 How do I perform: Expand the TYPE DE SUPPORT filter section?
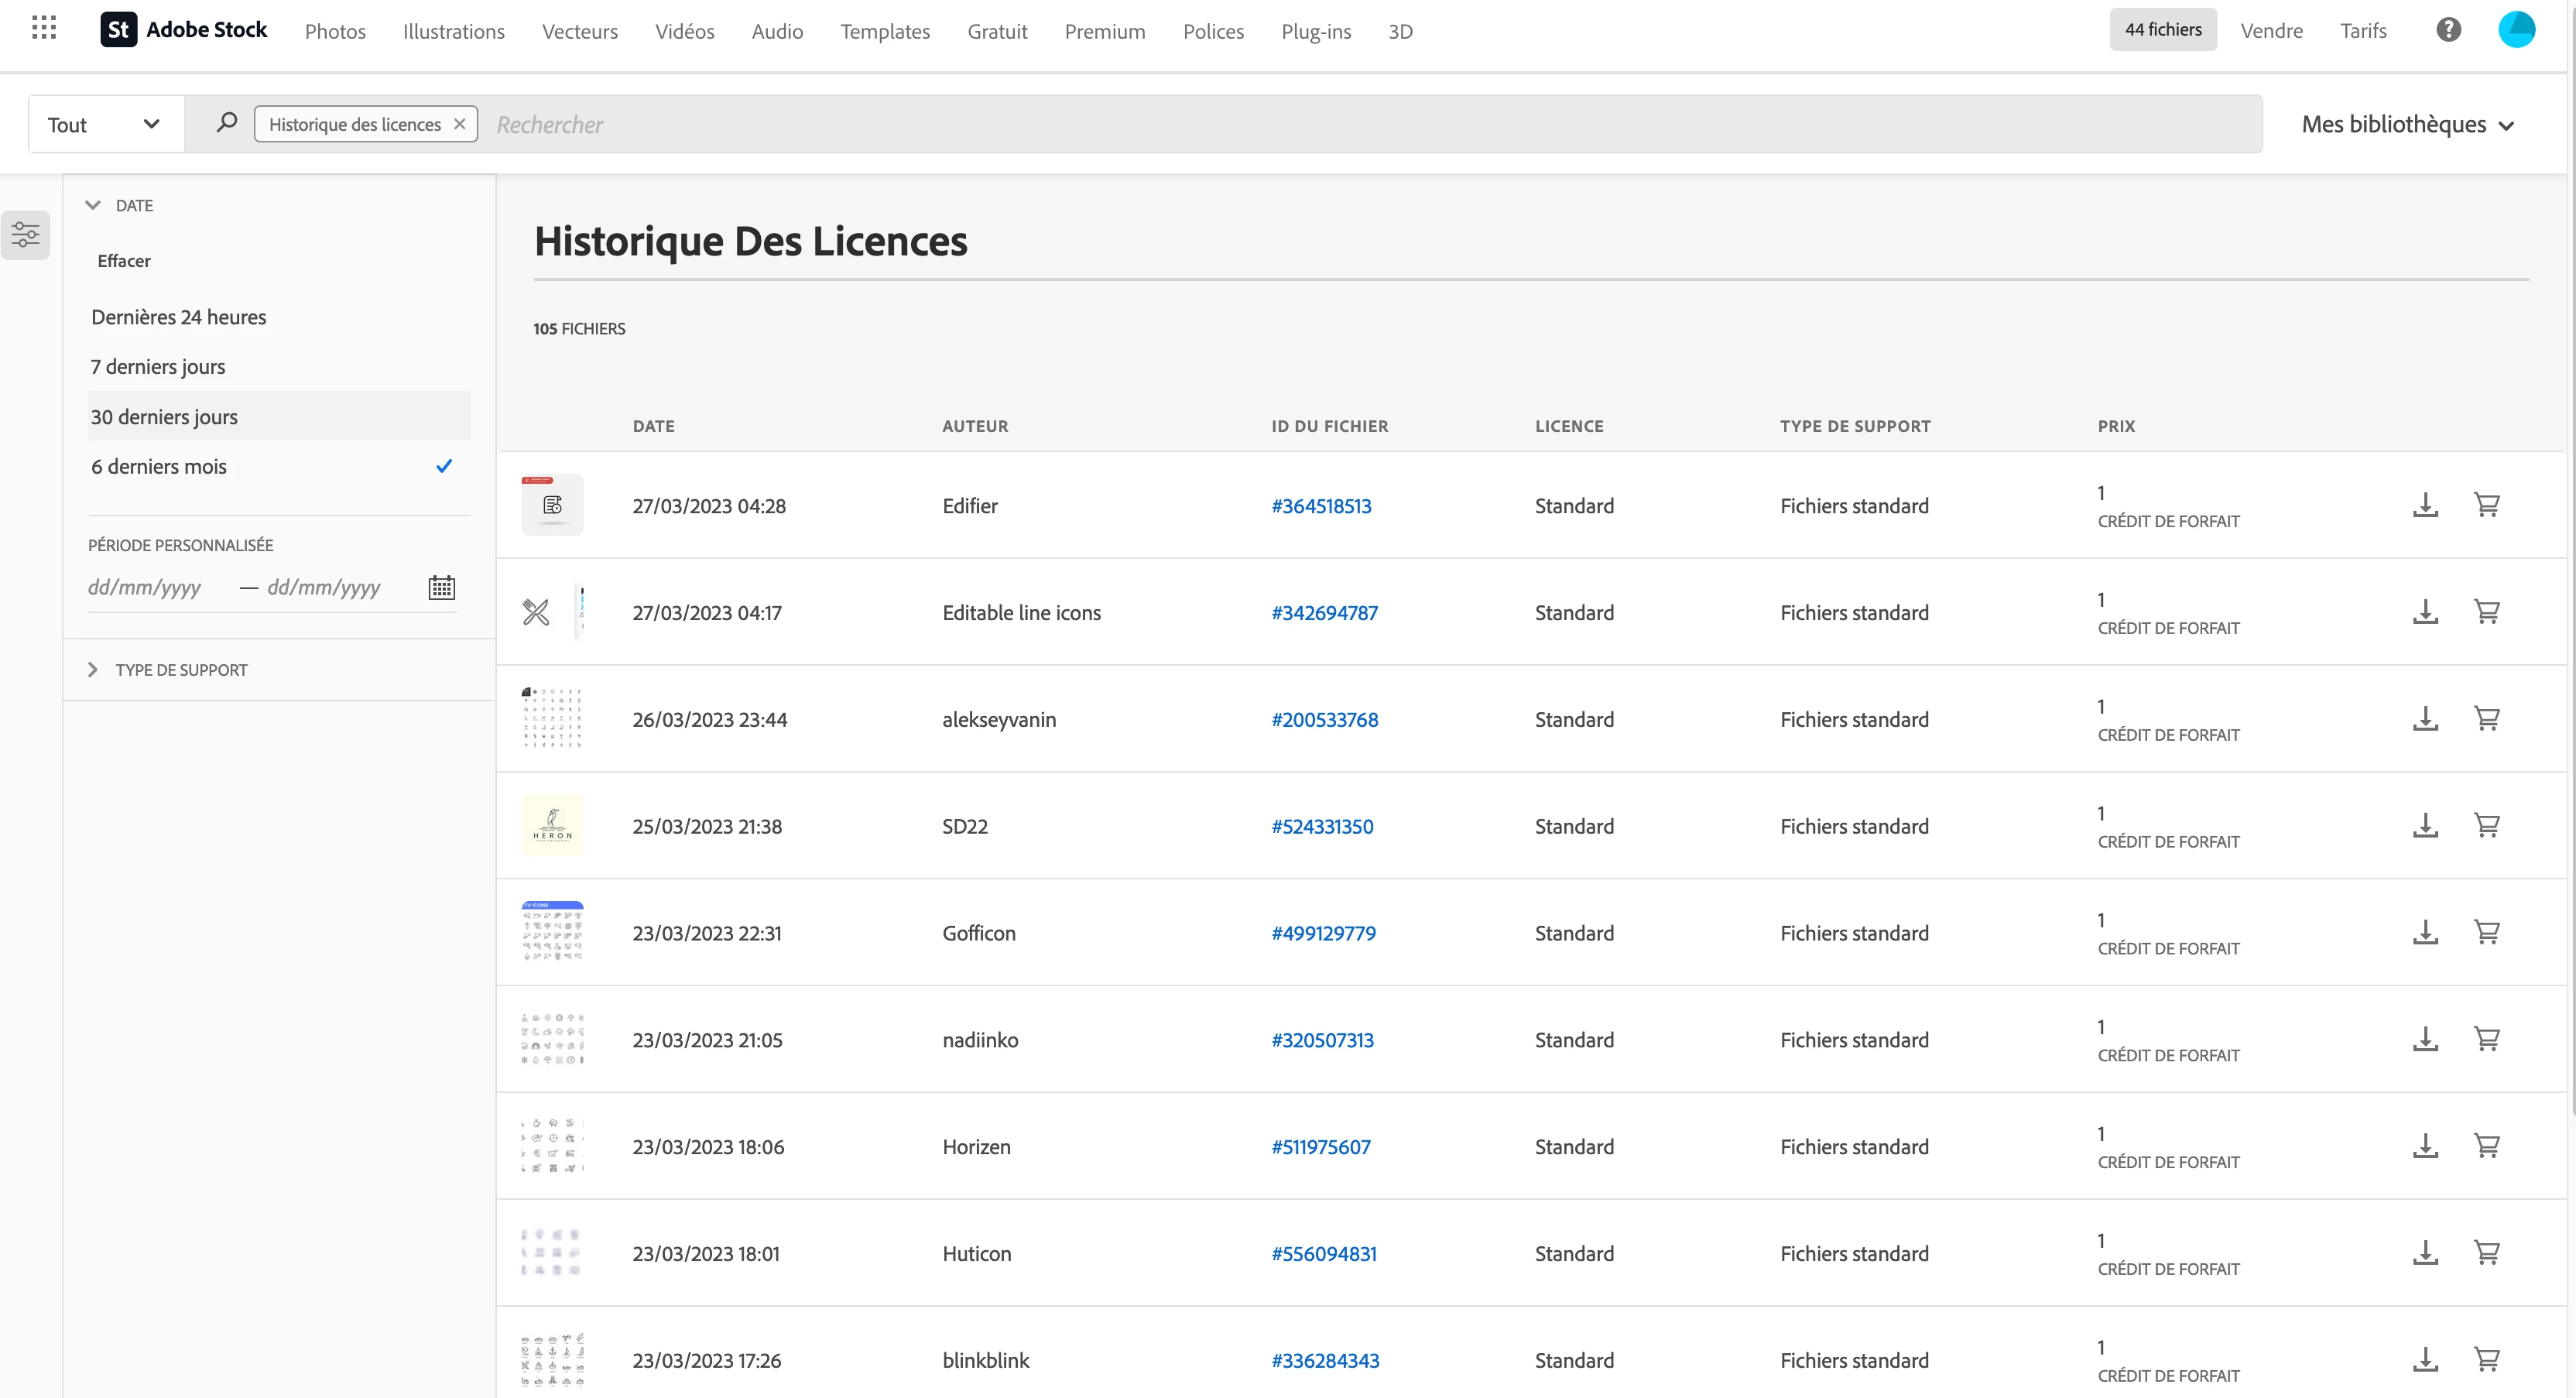[x=181, y=670]
